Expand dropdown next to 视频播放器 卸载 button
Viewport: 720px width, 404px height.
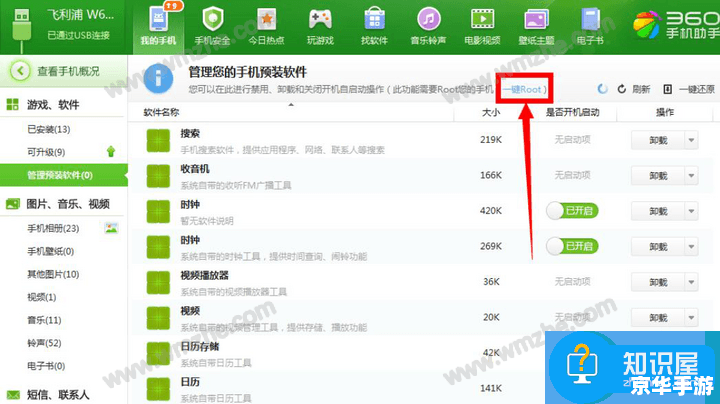coord(691,282)
